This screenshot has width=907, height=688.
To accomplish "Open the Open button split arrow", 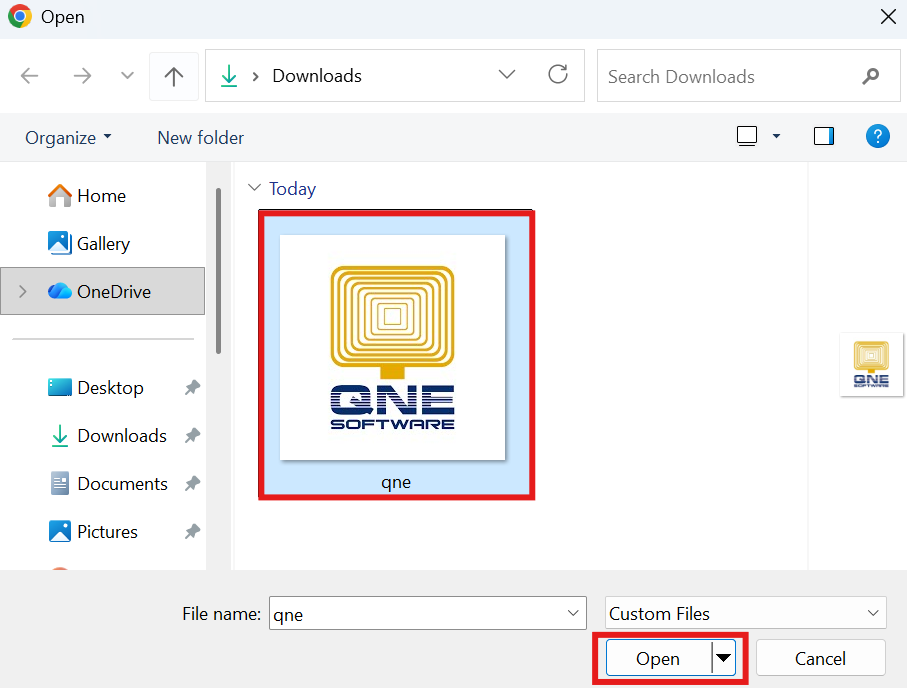I will click(x=723, y=658).
